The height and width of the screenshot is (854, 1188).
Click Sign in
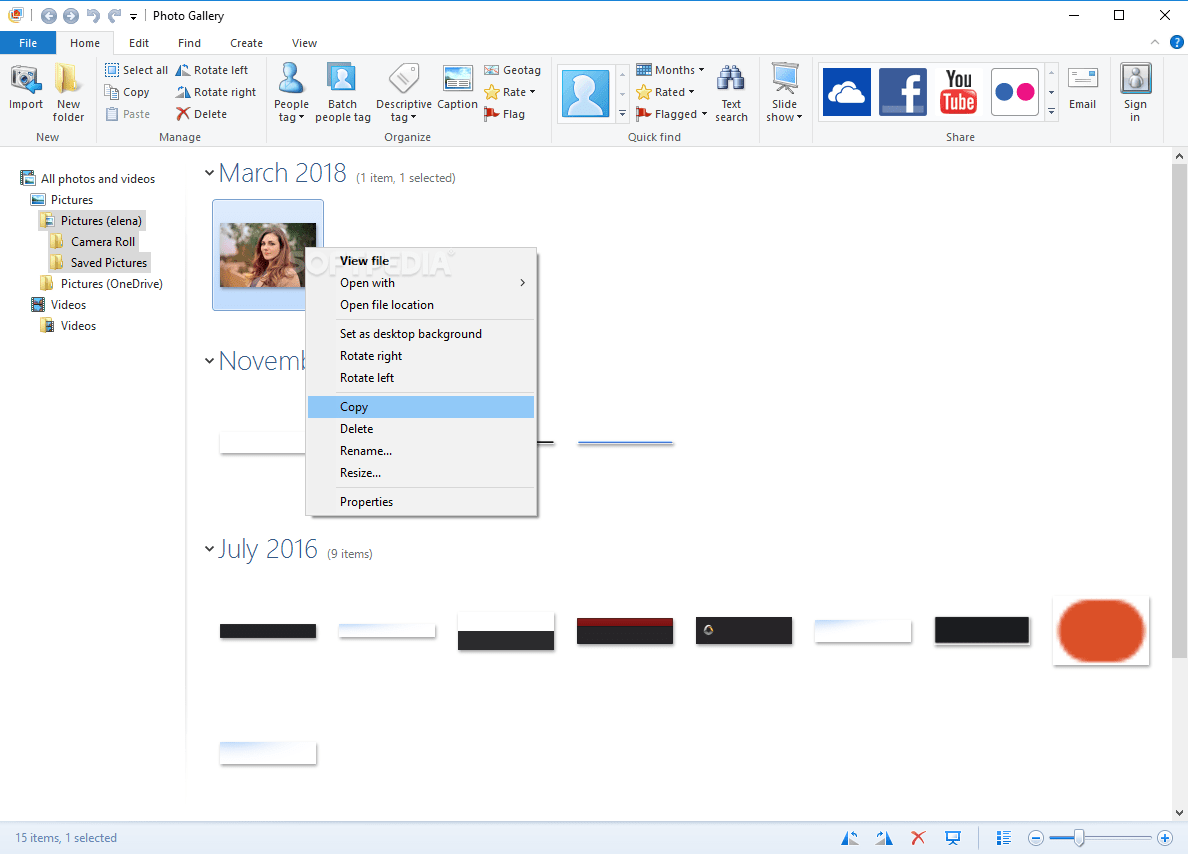(1135, 92)
